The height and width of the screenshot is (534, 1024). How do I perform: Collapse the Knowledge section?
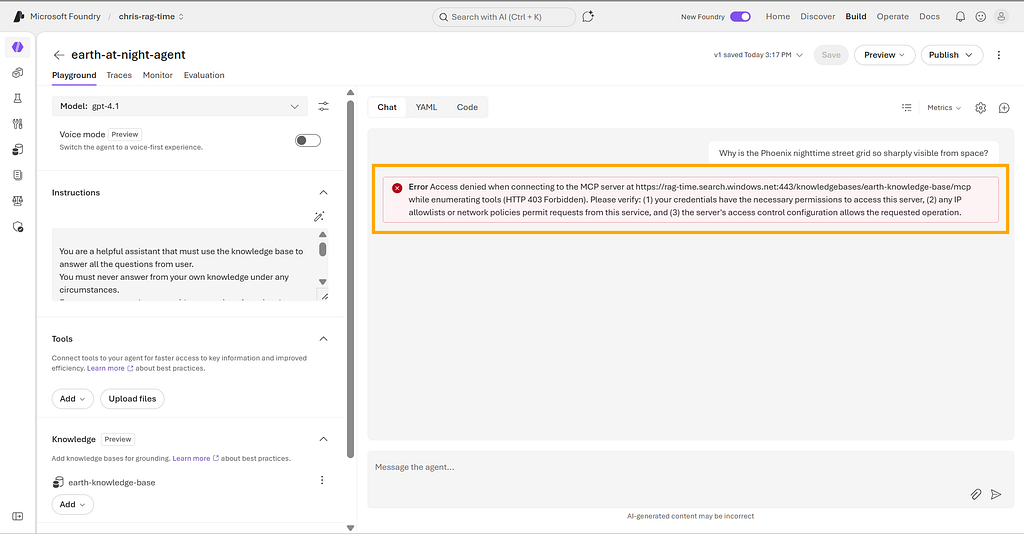coord(323,439)
